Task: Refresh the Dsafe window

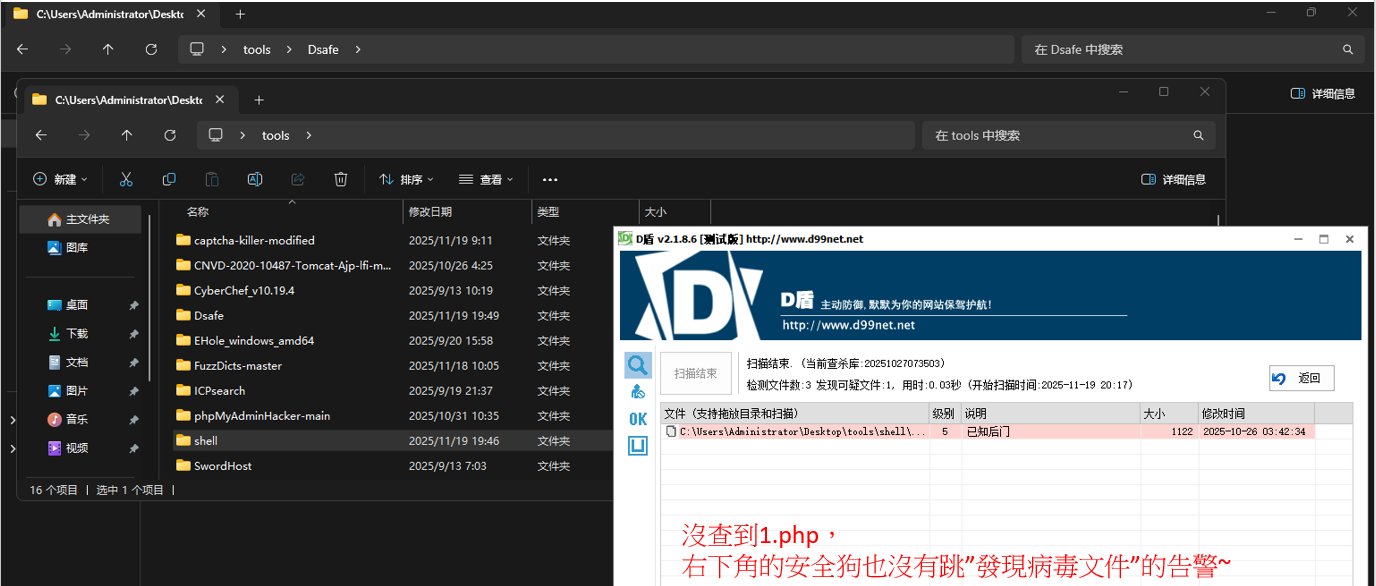Action: [151, 49]
